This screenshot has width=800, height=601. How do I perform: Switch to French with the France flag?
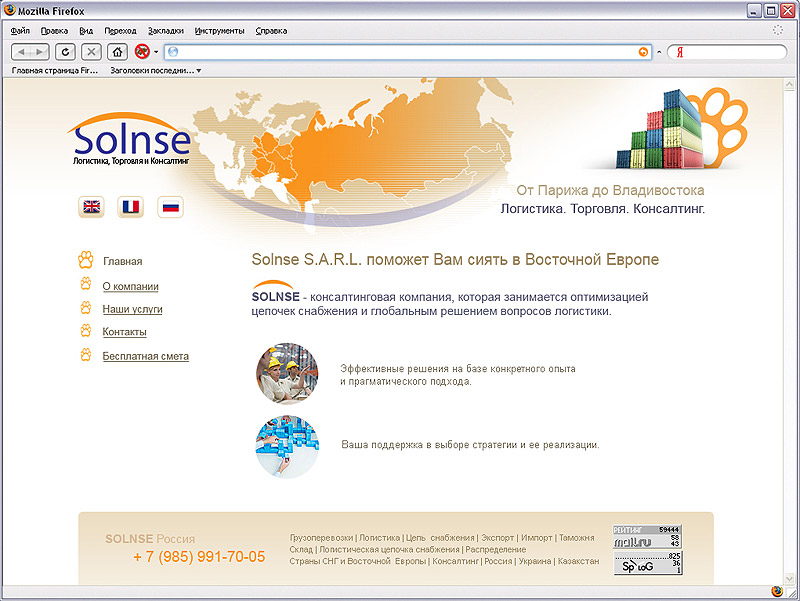tap(131, 207)
